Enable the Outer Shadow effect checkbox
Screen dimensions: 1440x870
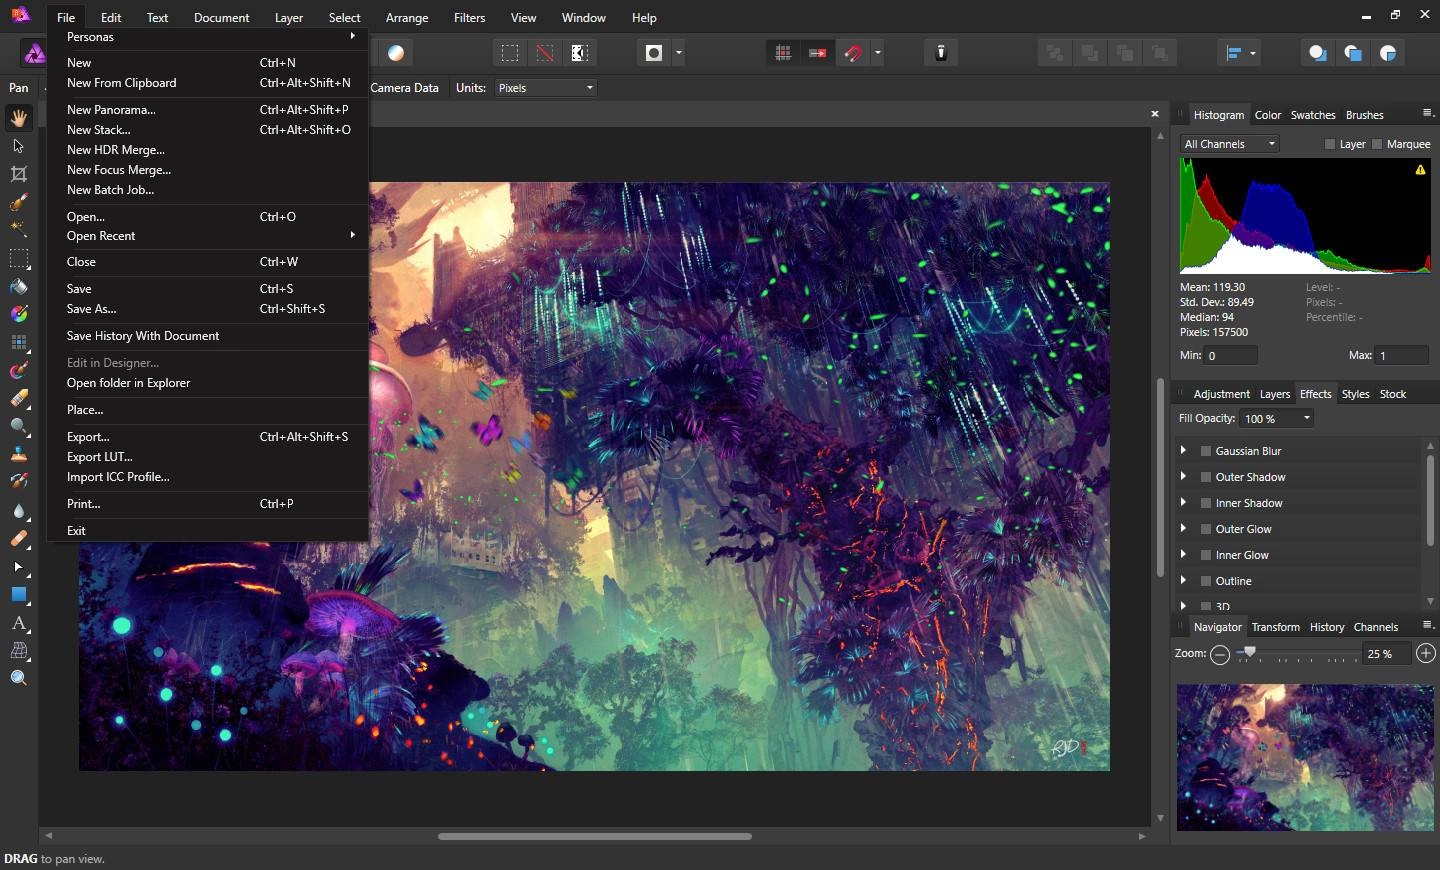point(1206,477)
